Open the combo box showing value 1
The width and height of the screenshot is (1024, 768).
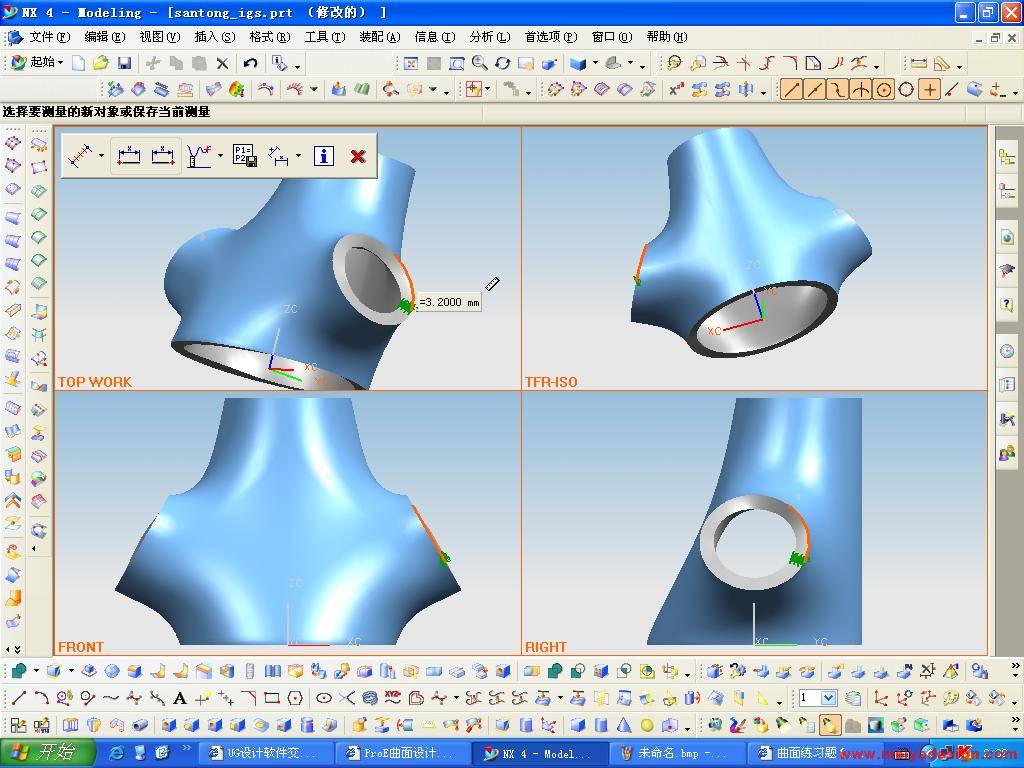(x=818, y=698)
